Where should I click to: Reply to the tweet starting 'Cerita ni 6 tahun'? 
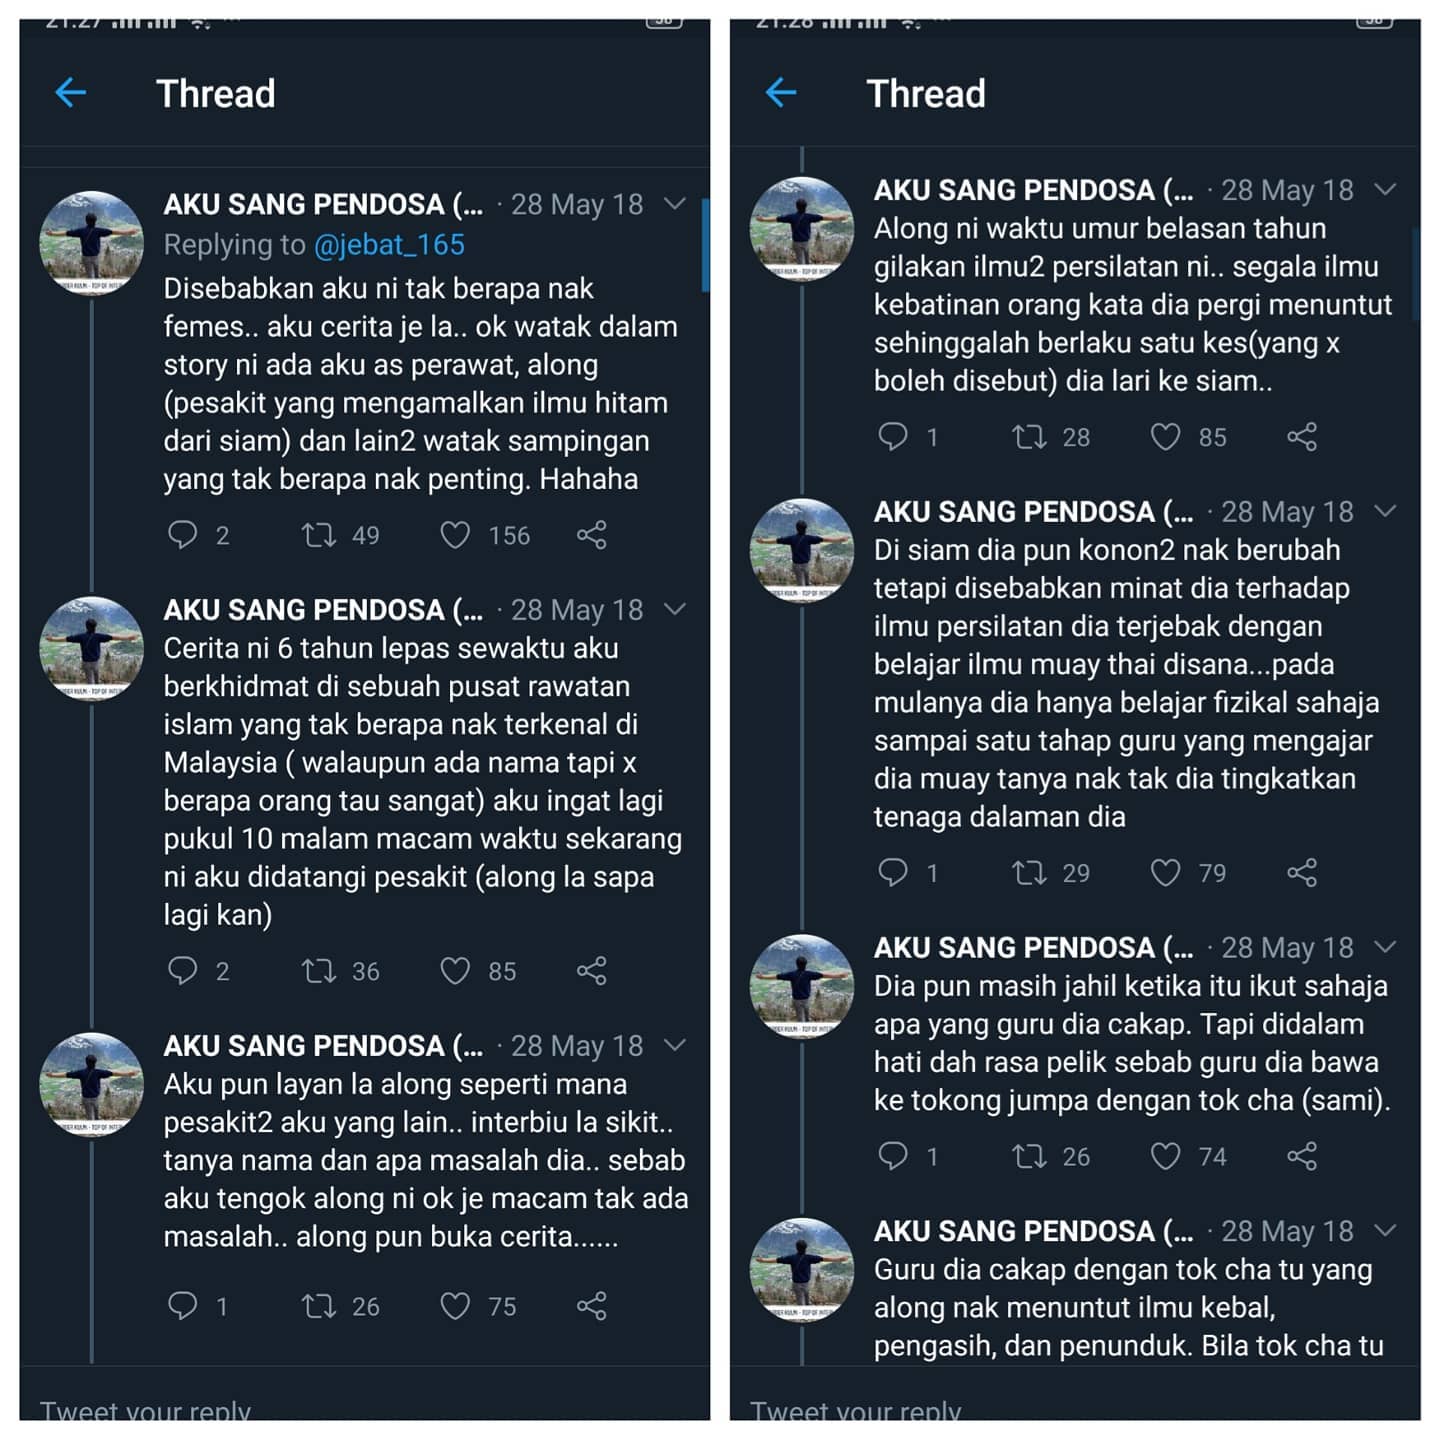click(182, 970)
